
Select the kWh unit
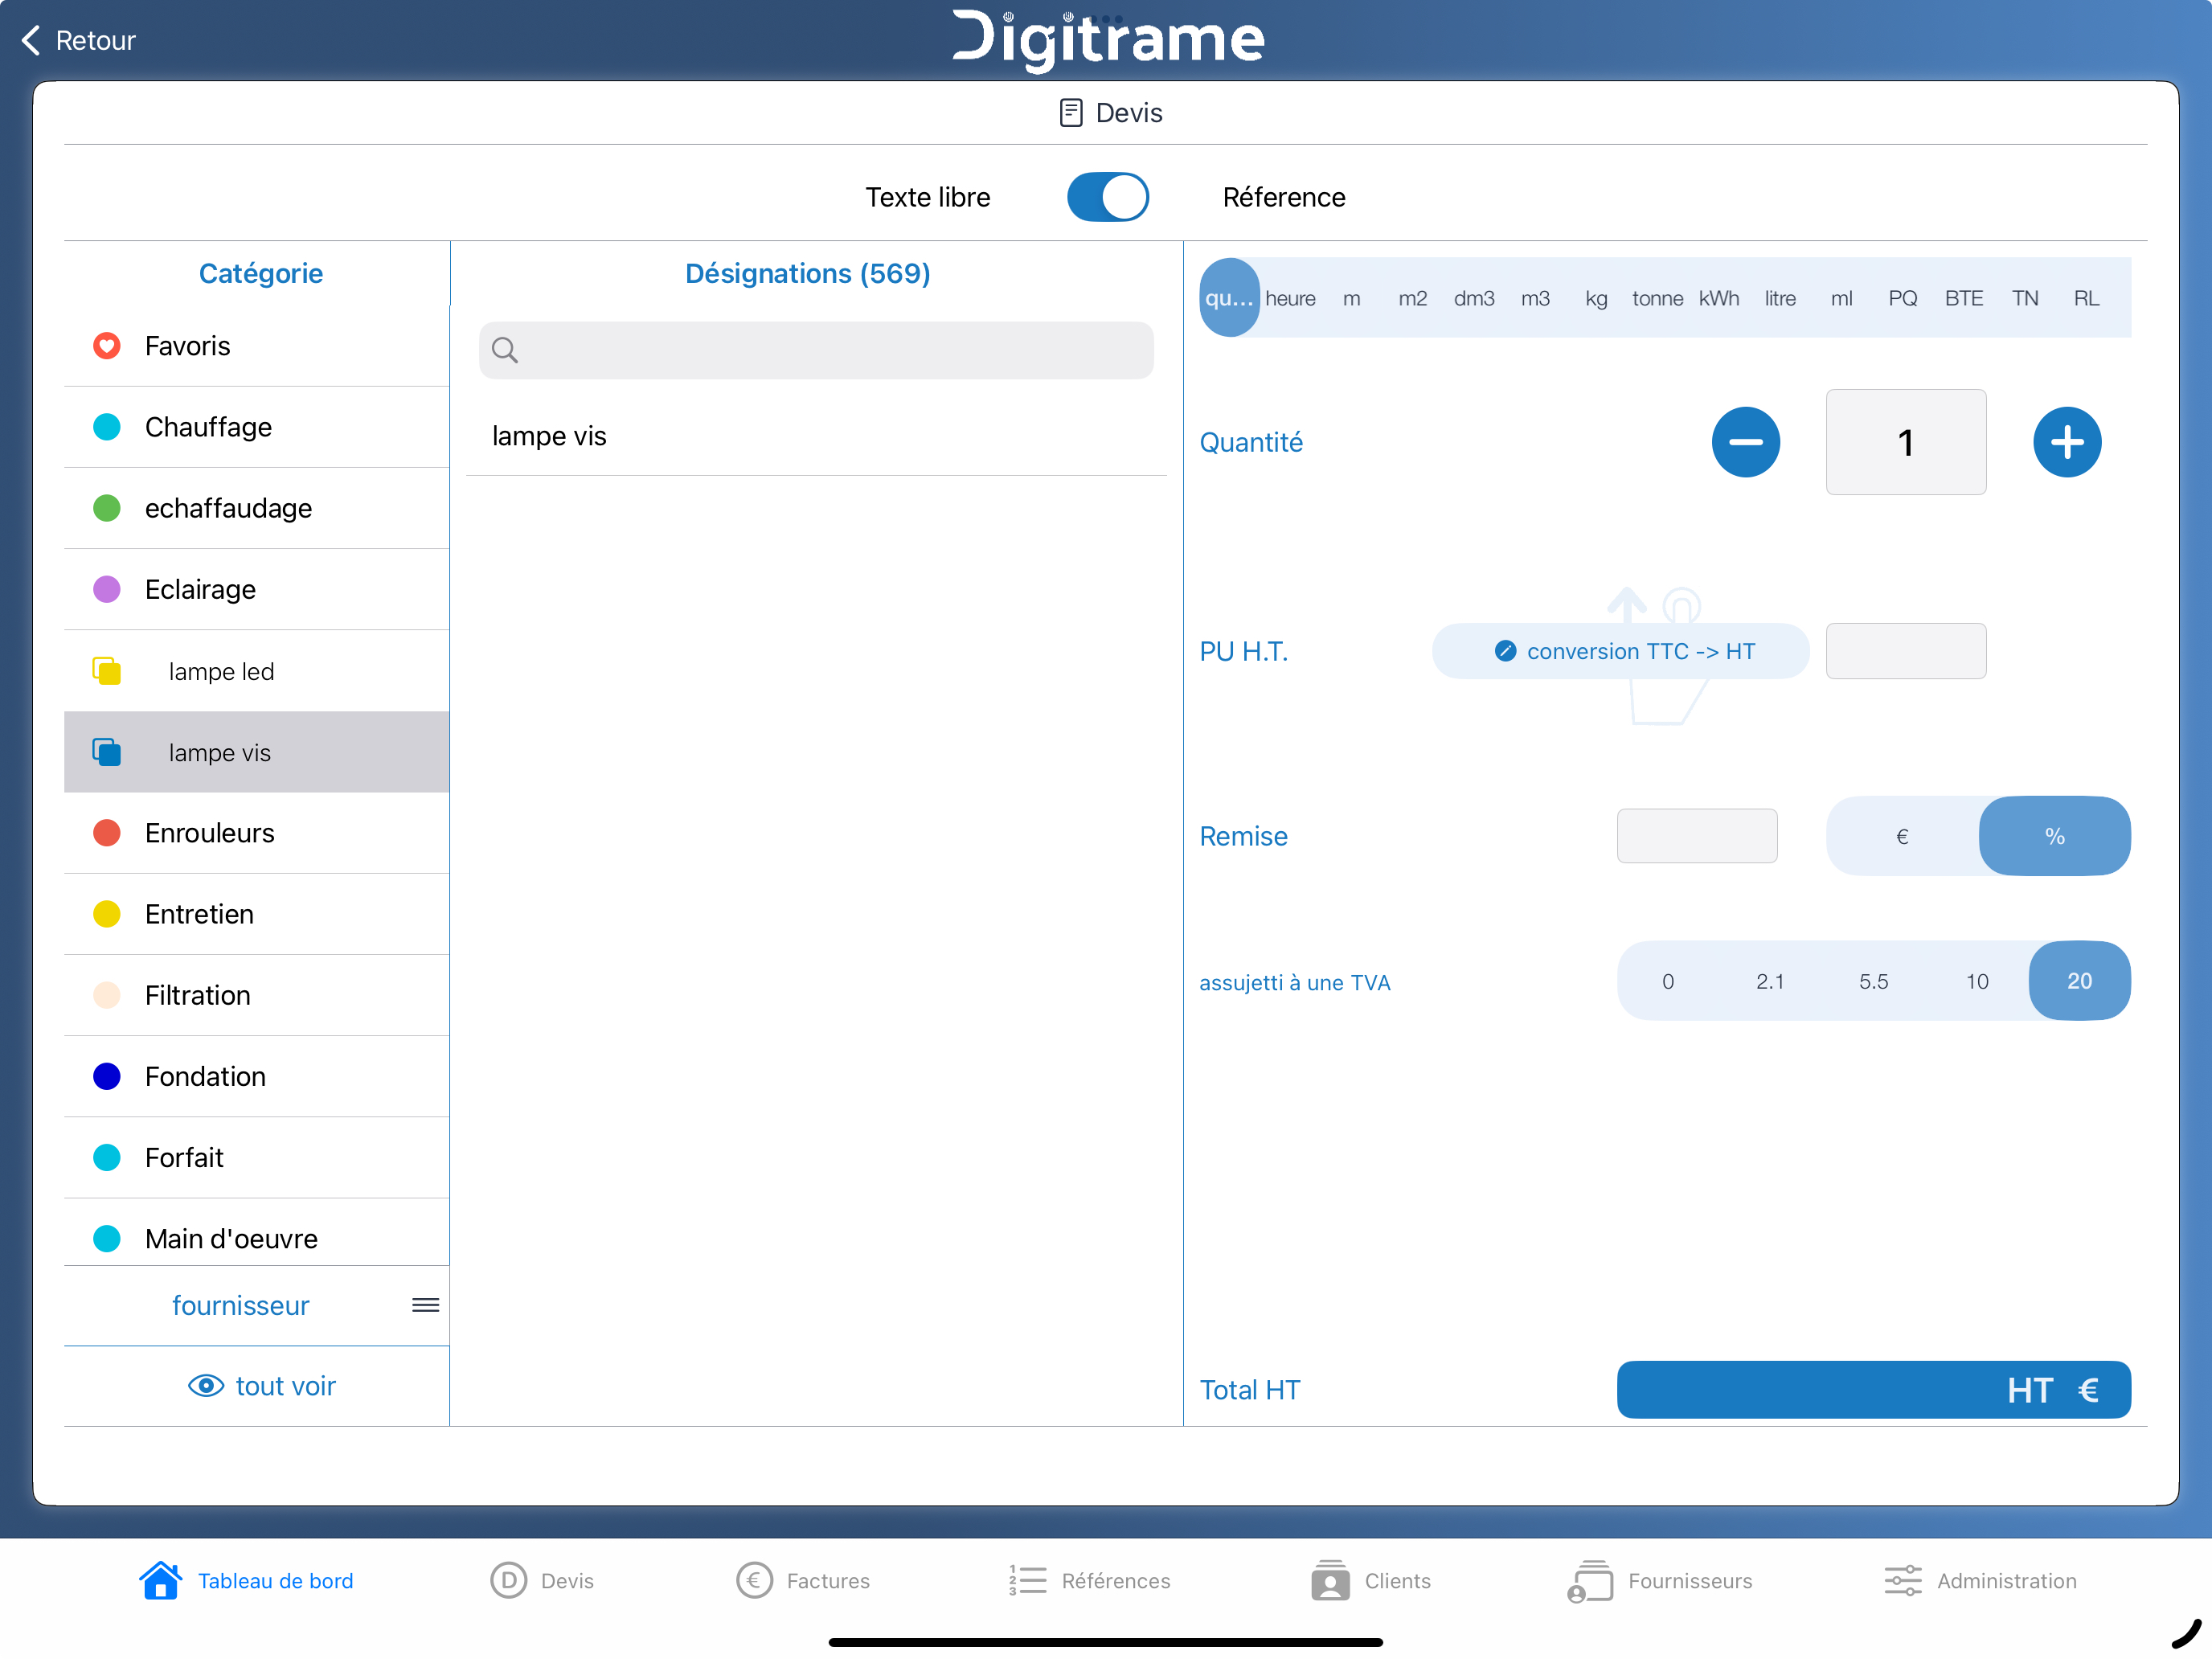pos(1718,298)
